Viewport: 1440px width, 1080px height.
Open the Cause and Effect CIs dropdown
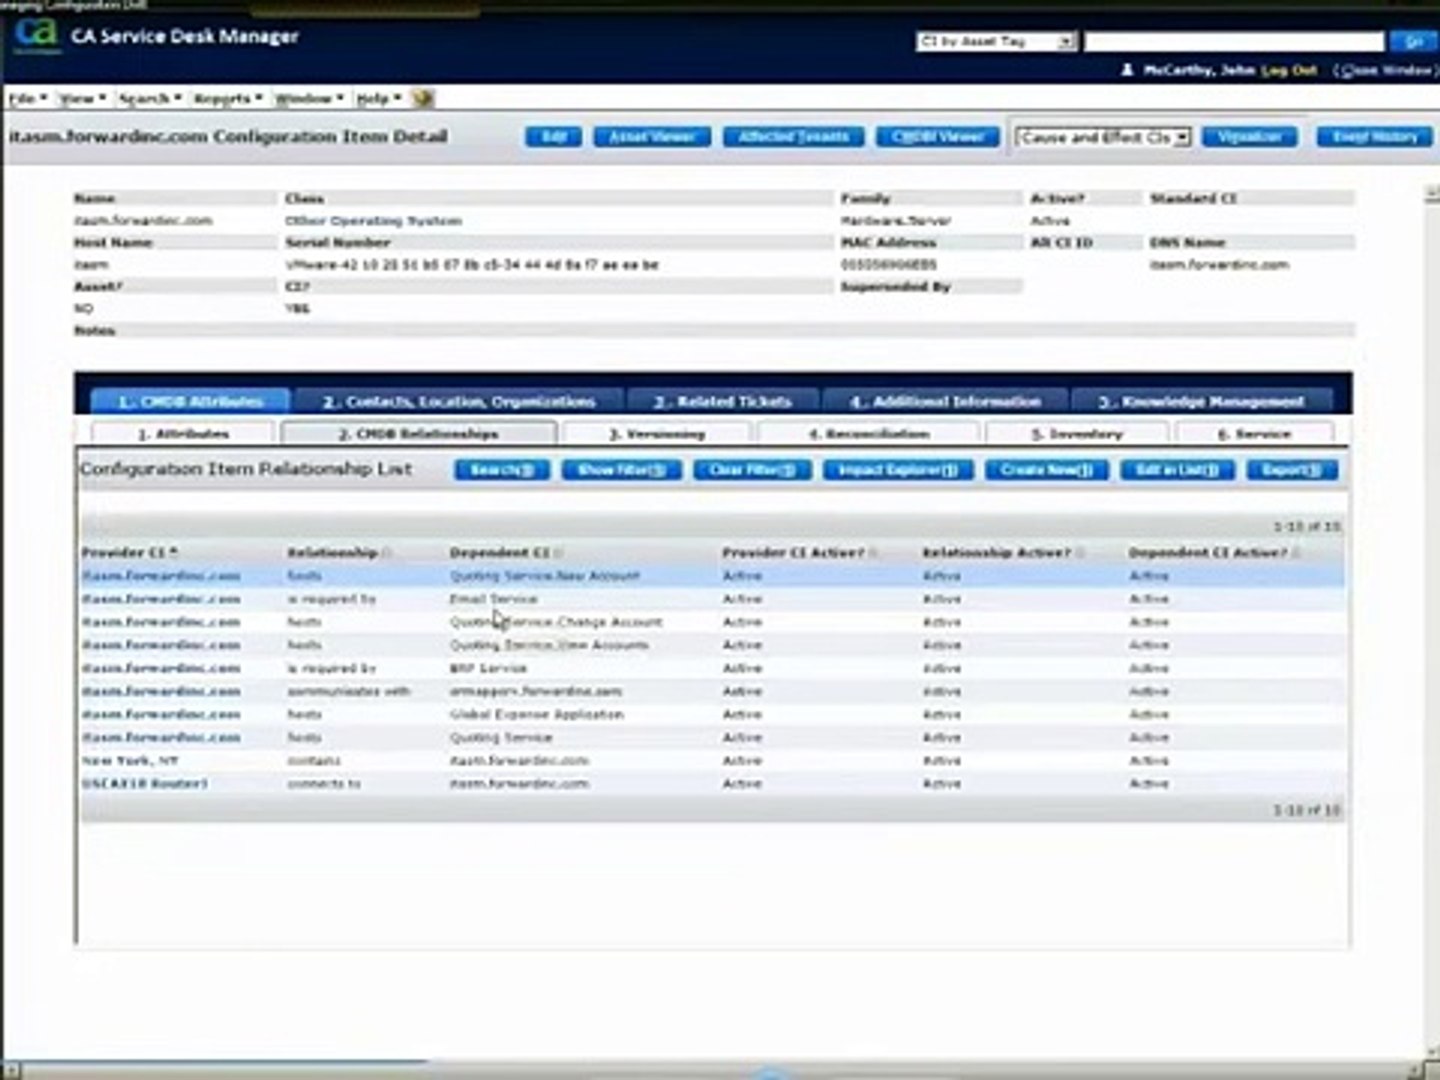[1102, 137]
